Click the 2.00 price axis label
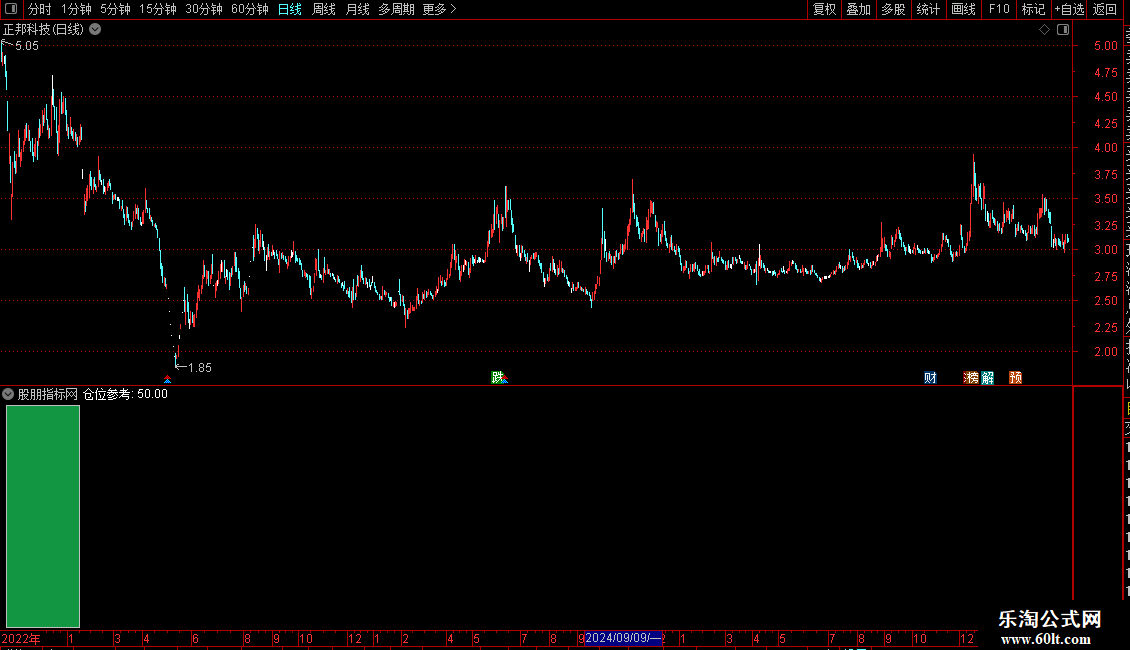Screen dimensions: 1130x650 click(x=1105, y=352)
